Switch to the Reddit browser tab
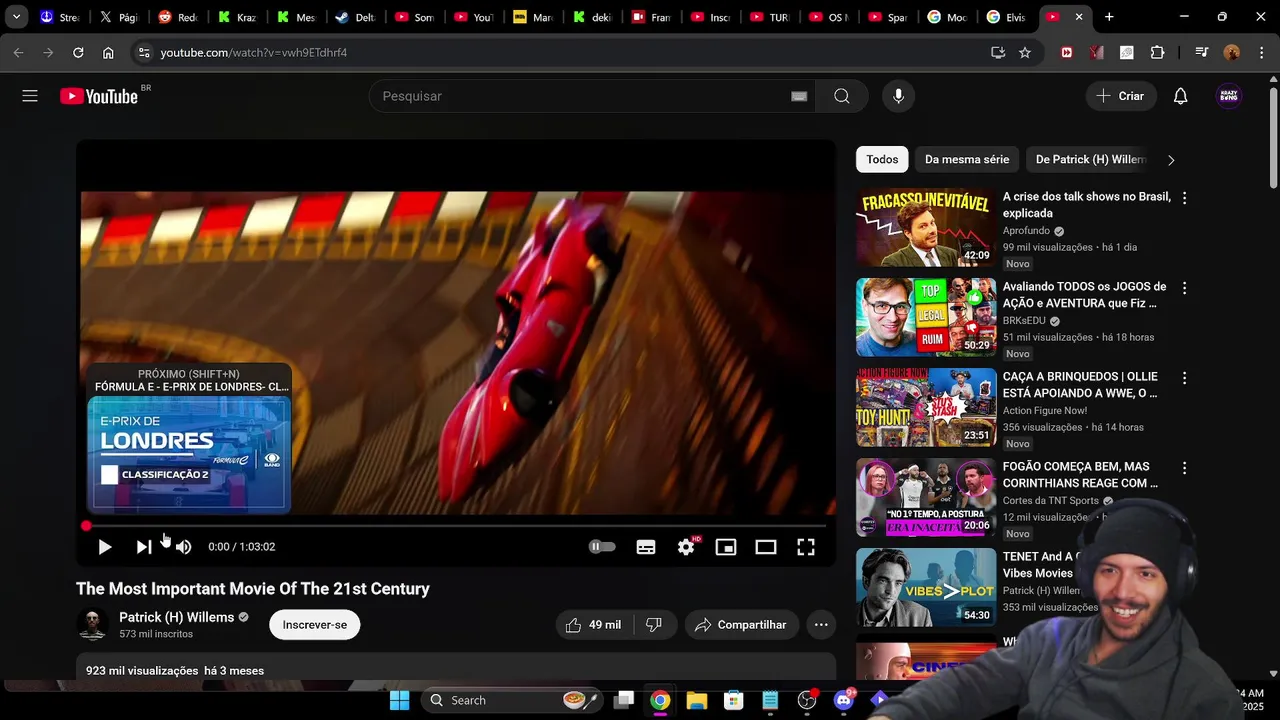The height and width of the screenshot is (720, 1280). tap(177, 17)
